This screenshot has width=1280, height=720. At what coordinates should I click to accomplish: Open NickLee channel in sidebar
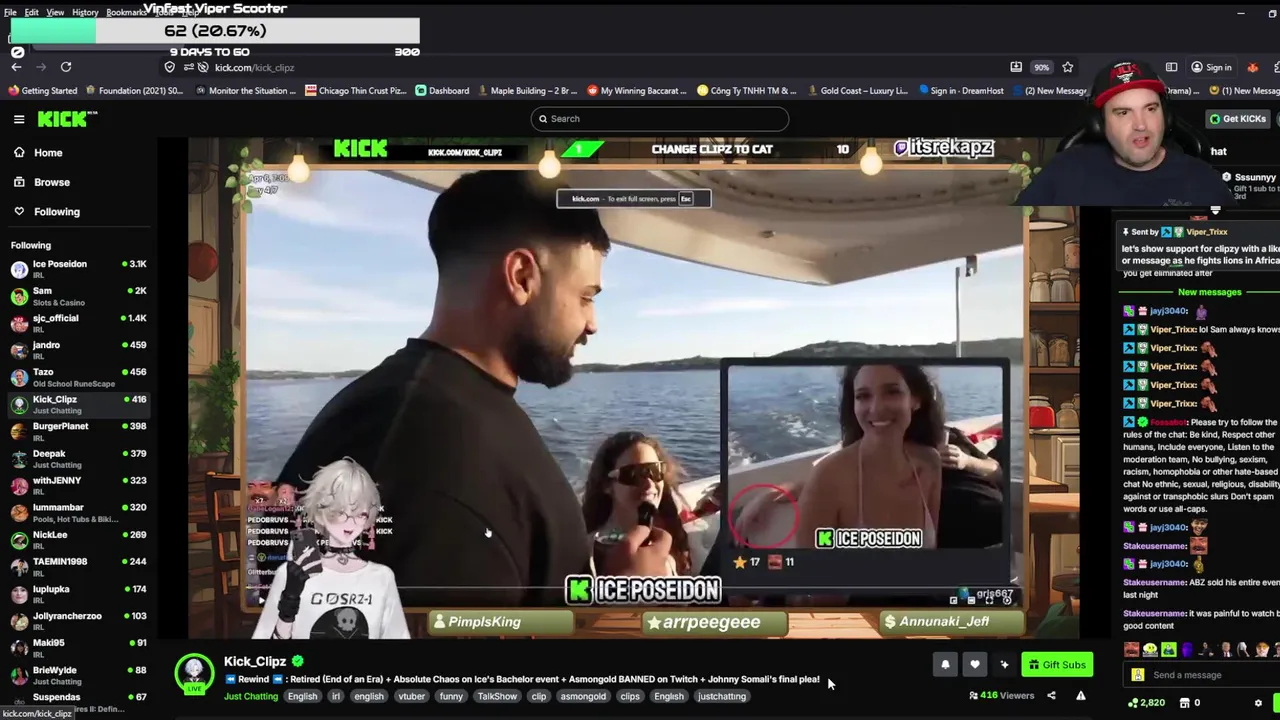78,539
